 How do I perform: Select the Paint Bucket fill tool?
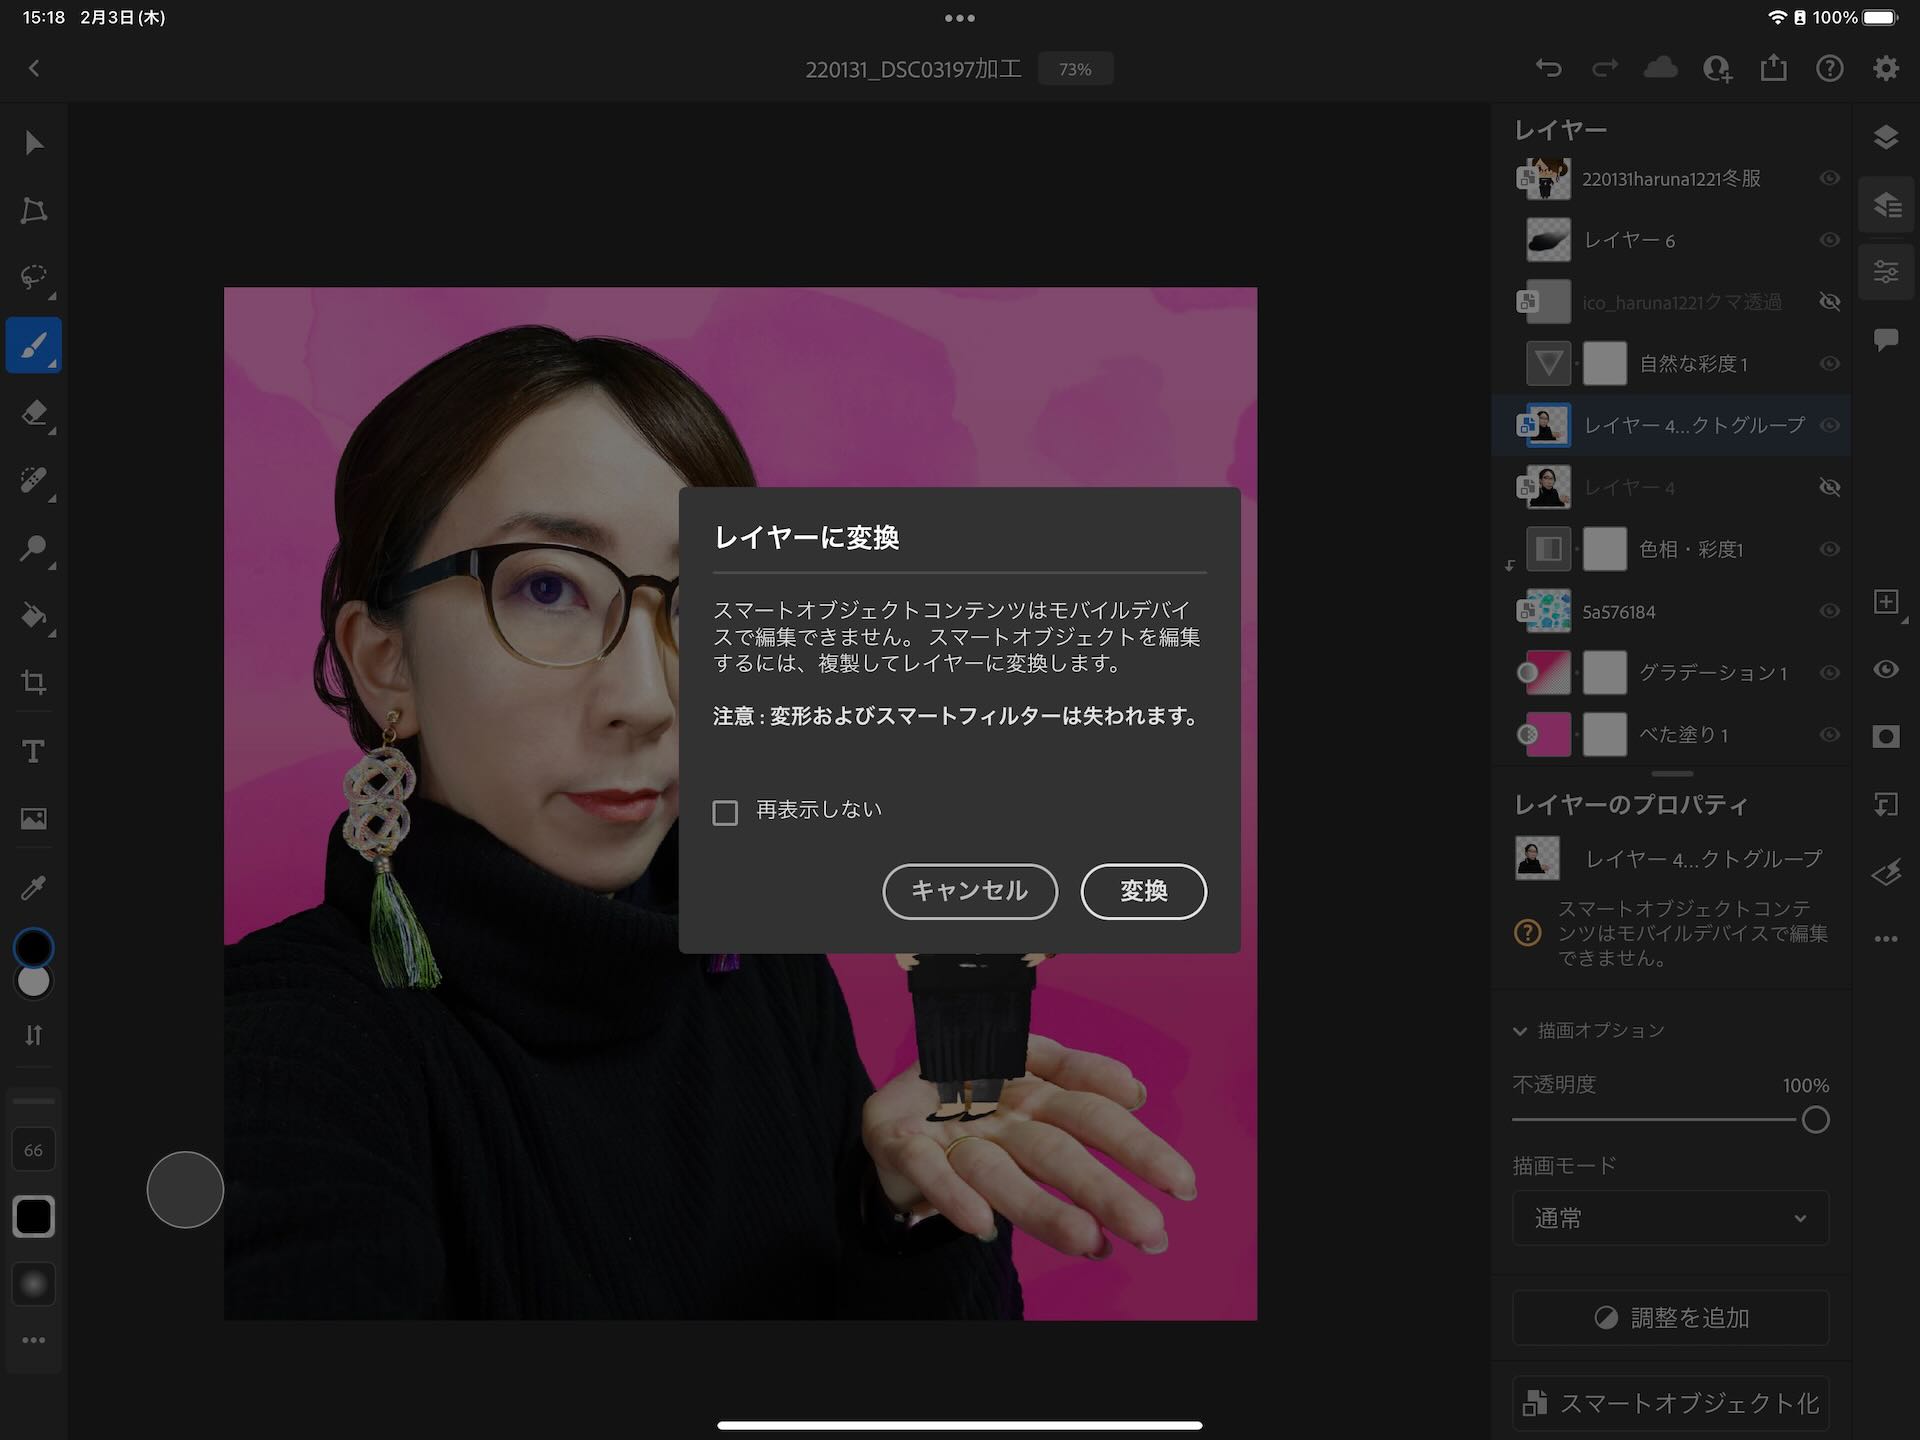pos(34,615)
